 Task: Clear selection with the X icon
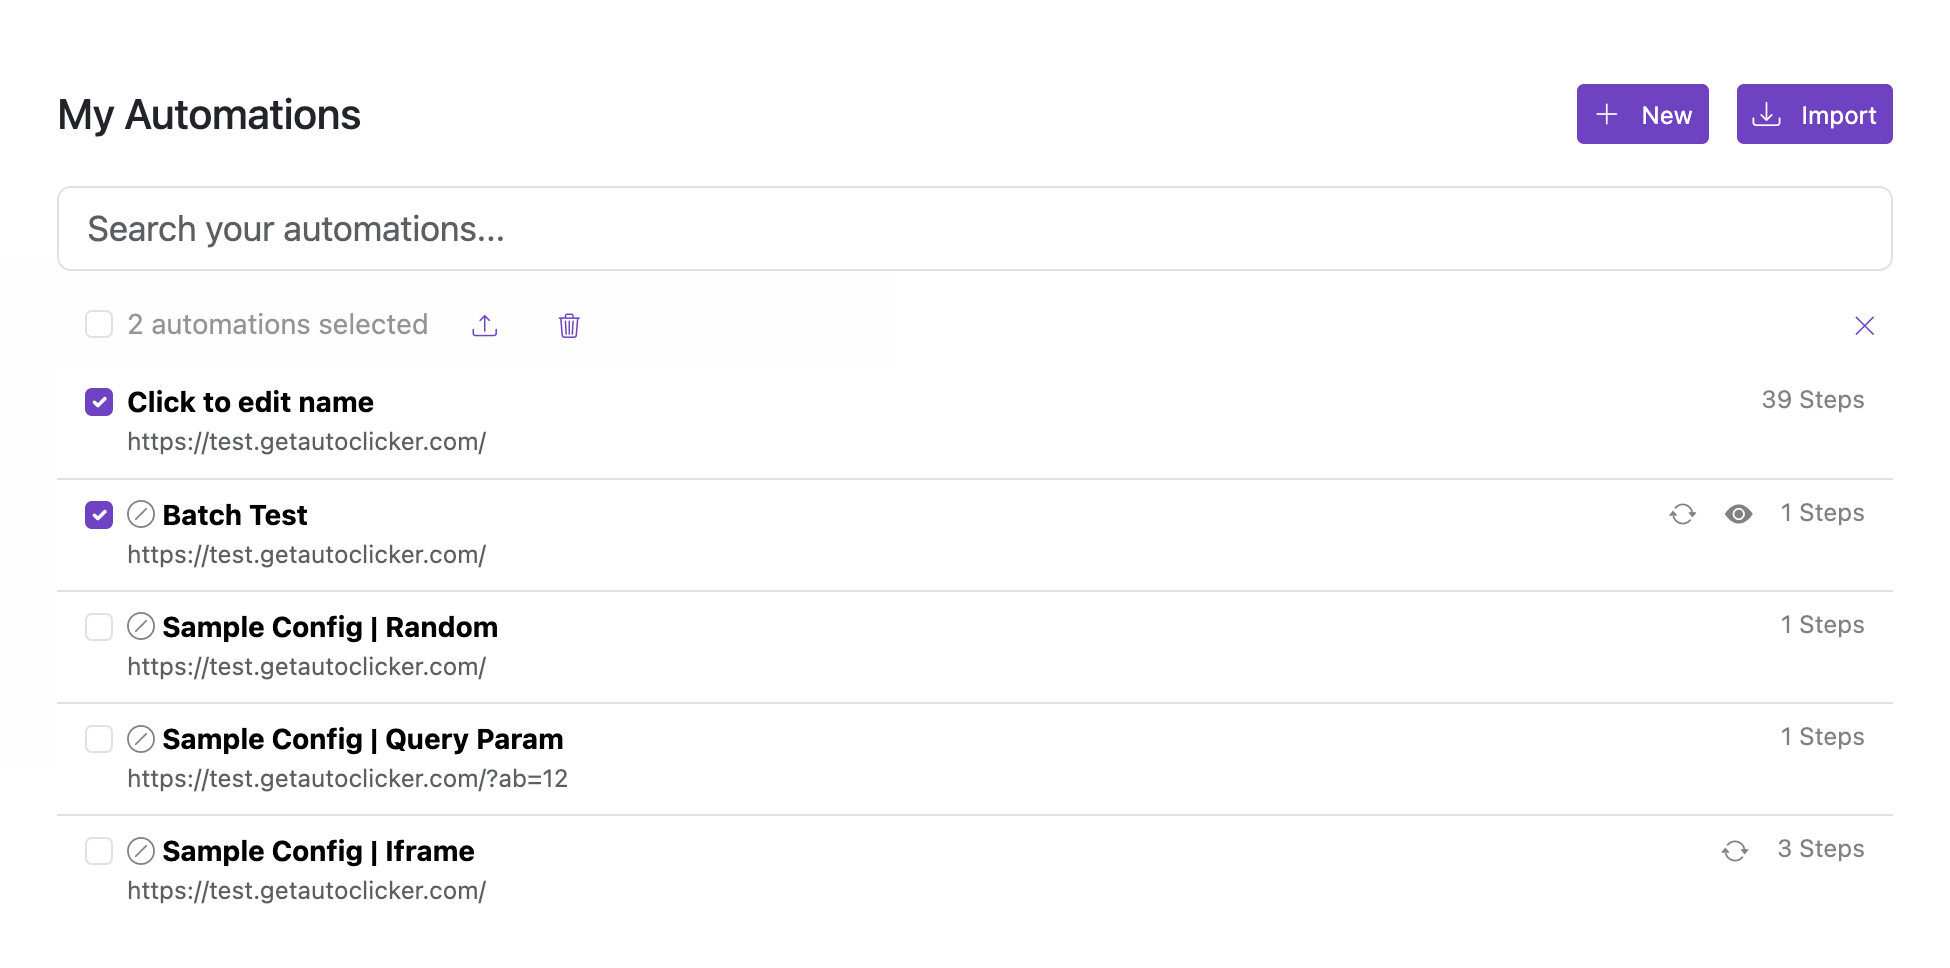coord(1864,325)
